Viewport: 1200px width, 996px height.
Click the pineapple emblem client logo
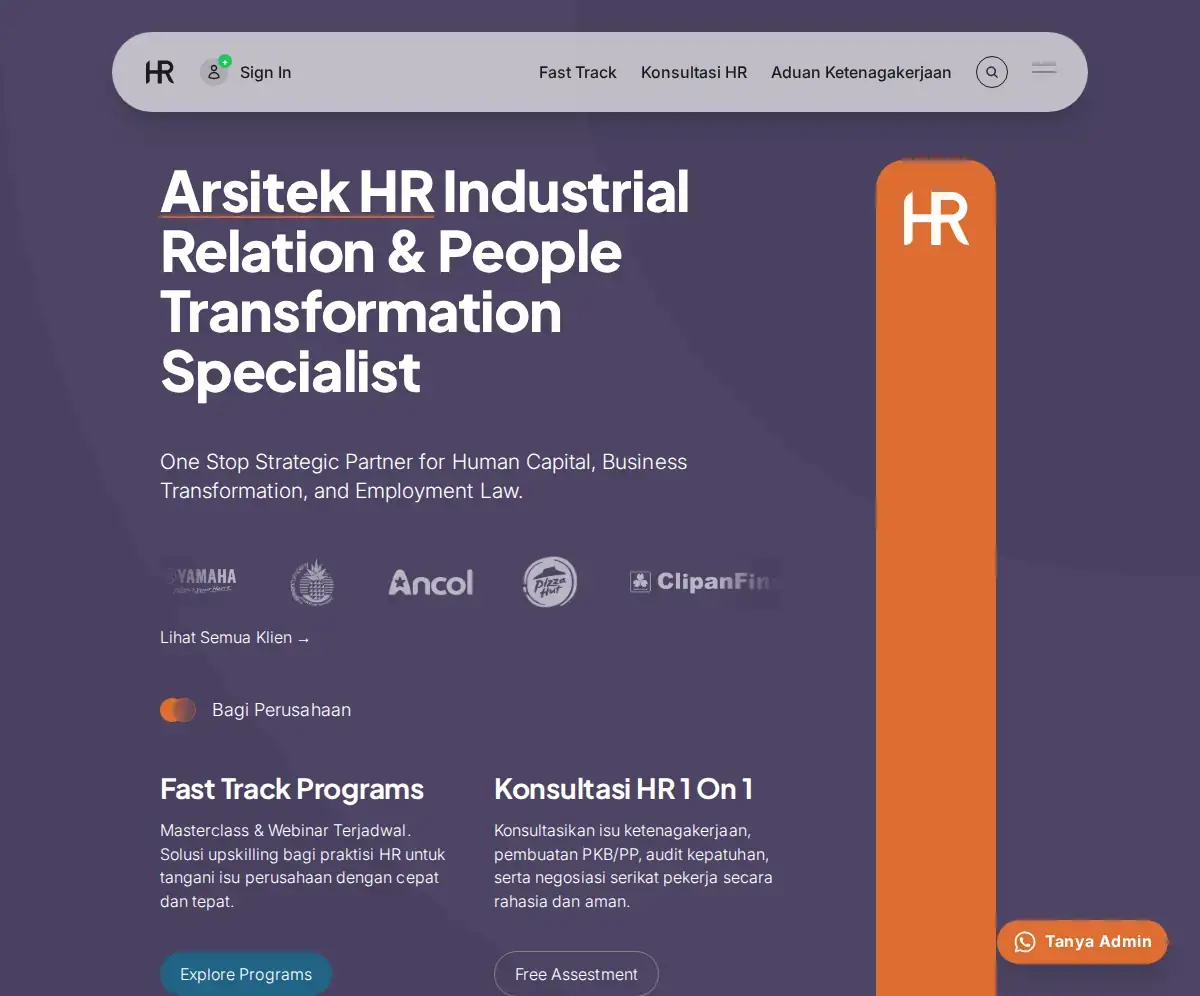(x=312, y=582)
